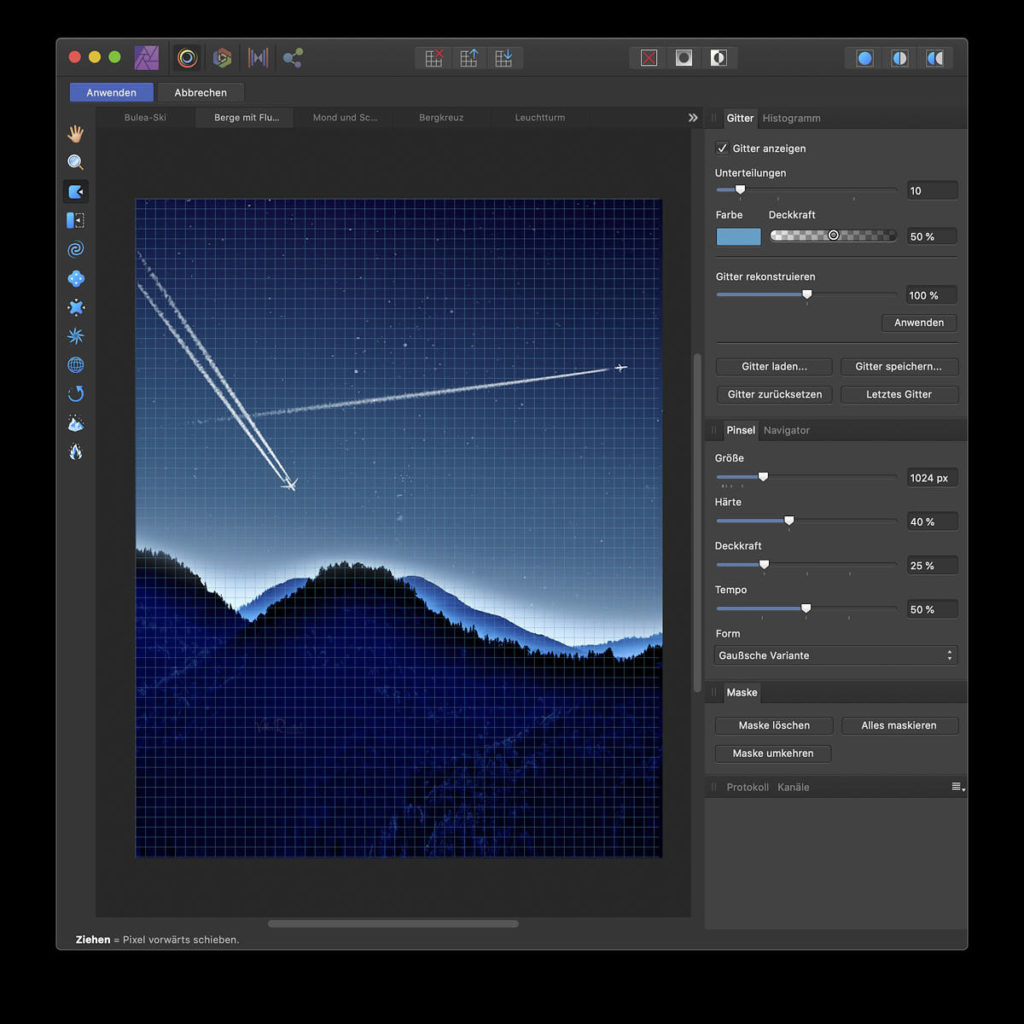Click the Unterteilungen value field showing 10
The width and height of the screenshot is (1024, 1024).
[x=932, y=191]
